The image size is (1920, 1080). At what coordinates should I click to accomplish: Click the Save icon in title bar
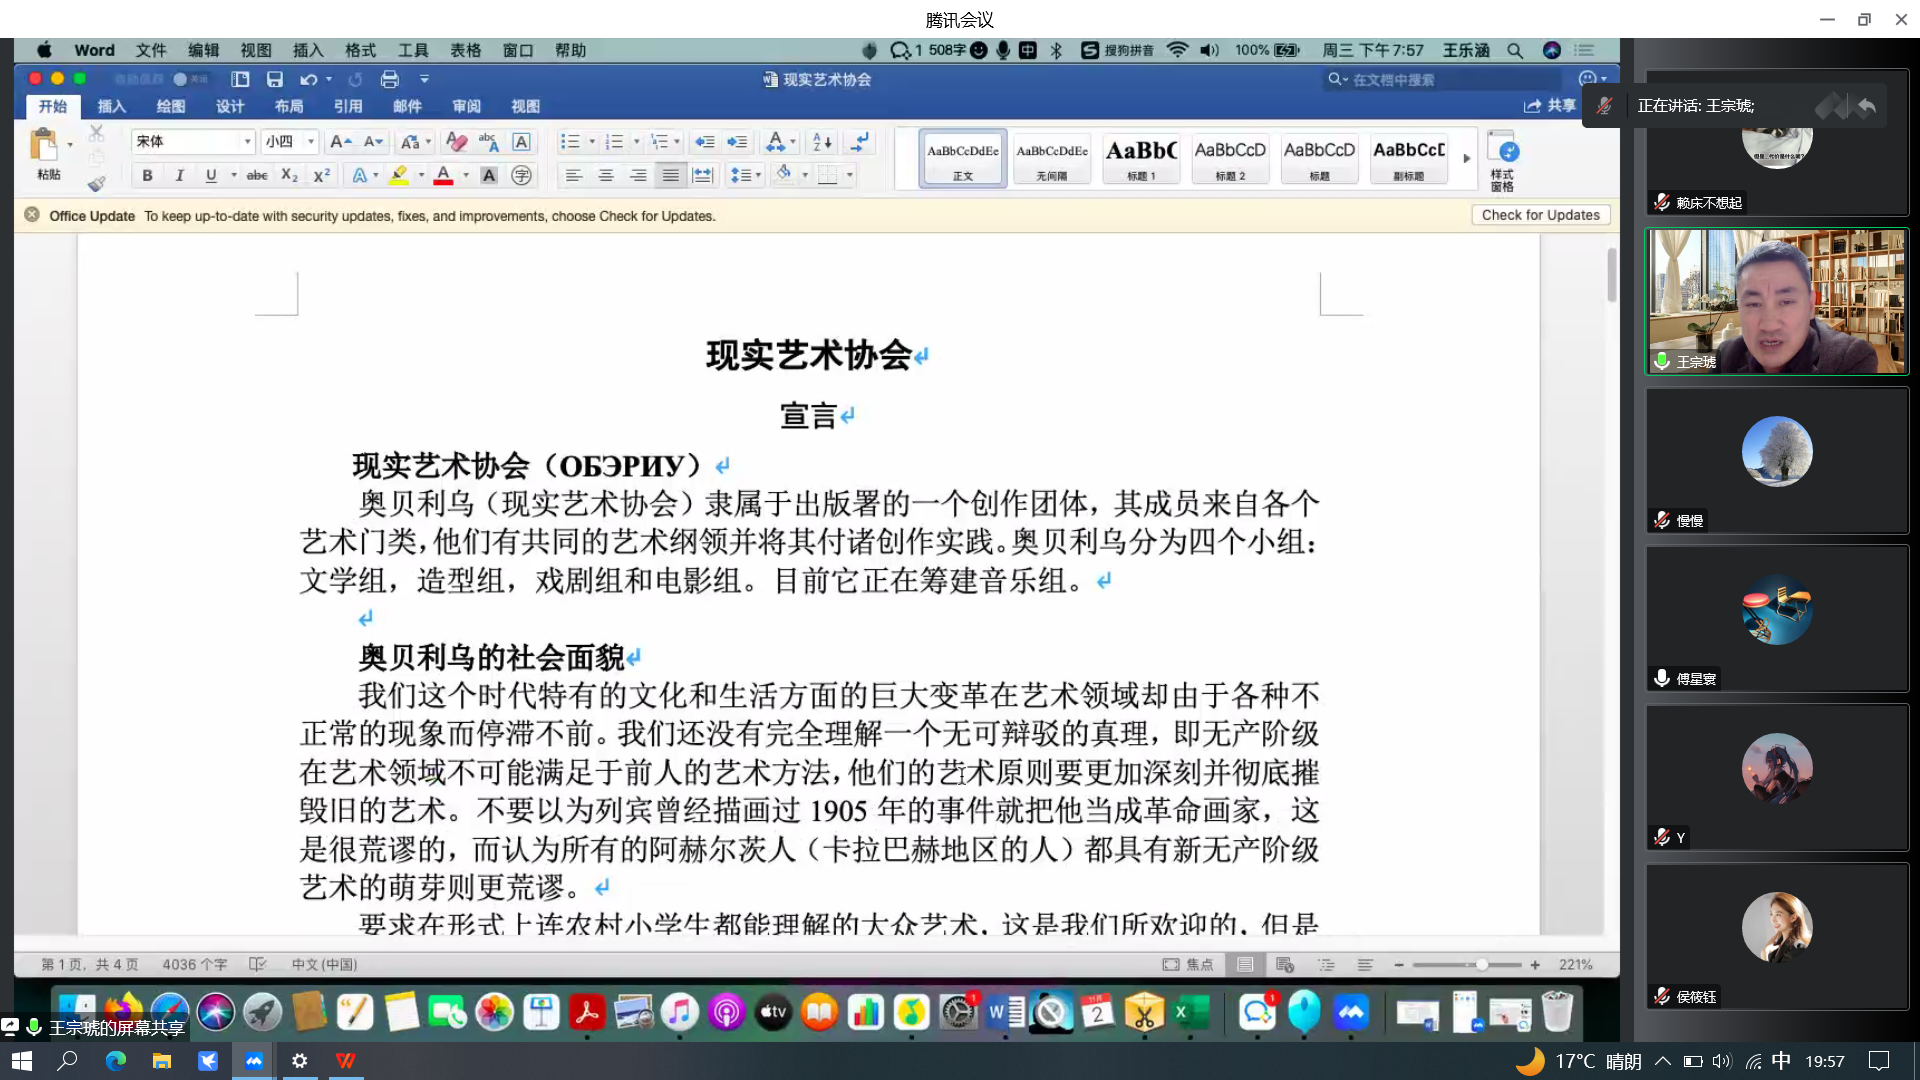click(275, 79)
